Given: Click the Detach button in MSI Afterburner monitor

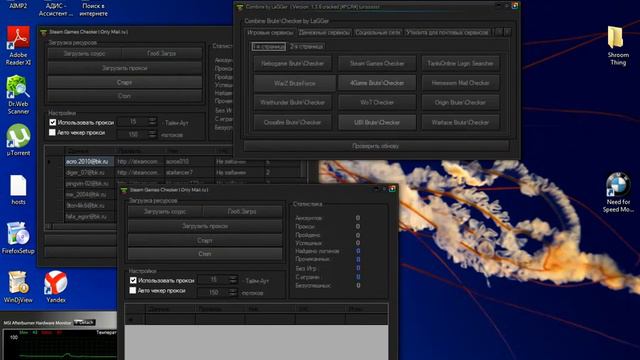Looking at the screenshot, I should tap(85, 322).
